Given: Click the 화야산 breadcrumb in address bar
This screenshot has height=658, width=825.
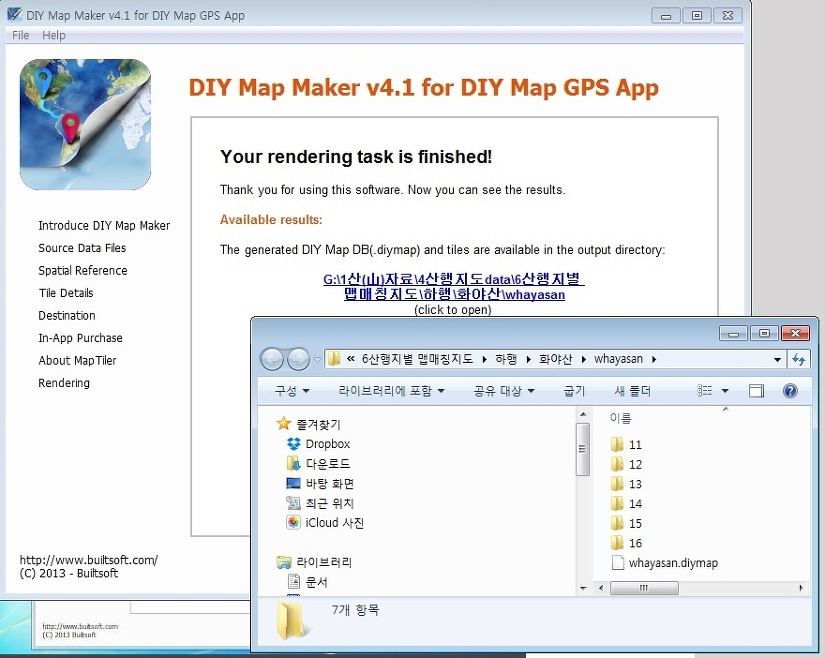Looking at the screenshot, I should (555, 359).
